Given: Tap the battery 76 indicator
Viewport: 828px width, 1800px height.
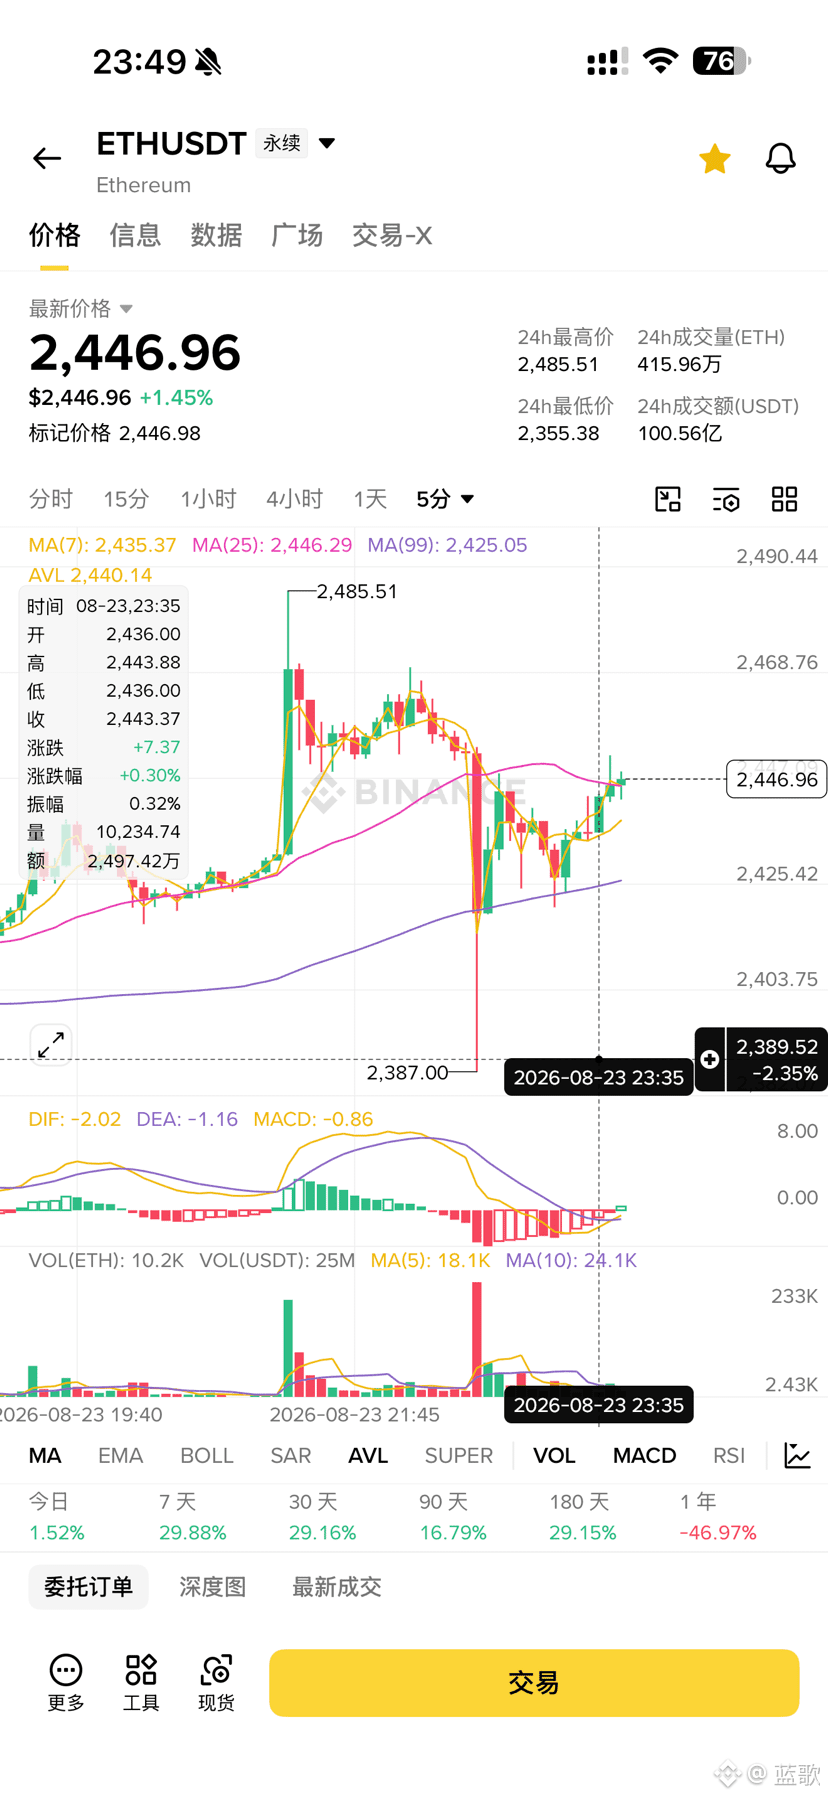Looking at the screenshot, I should point(721,61).
